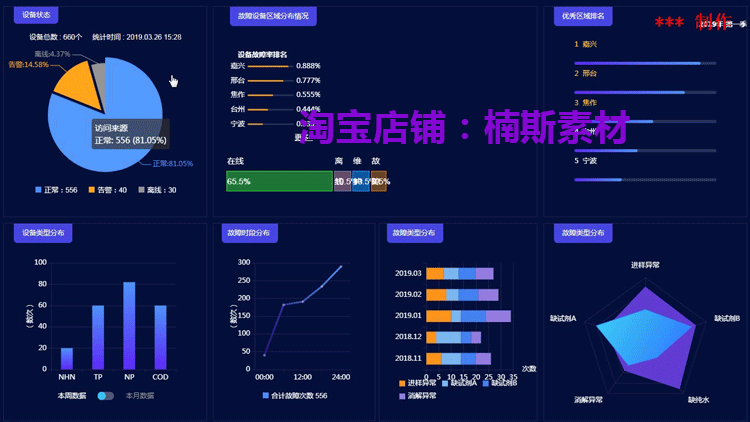750x422 pixels.
Task: Click the orange 告警 pie slice
Action: 79,86
